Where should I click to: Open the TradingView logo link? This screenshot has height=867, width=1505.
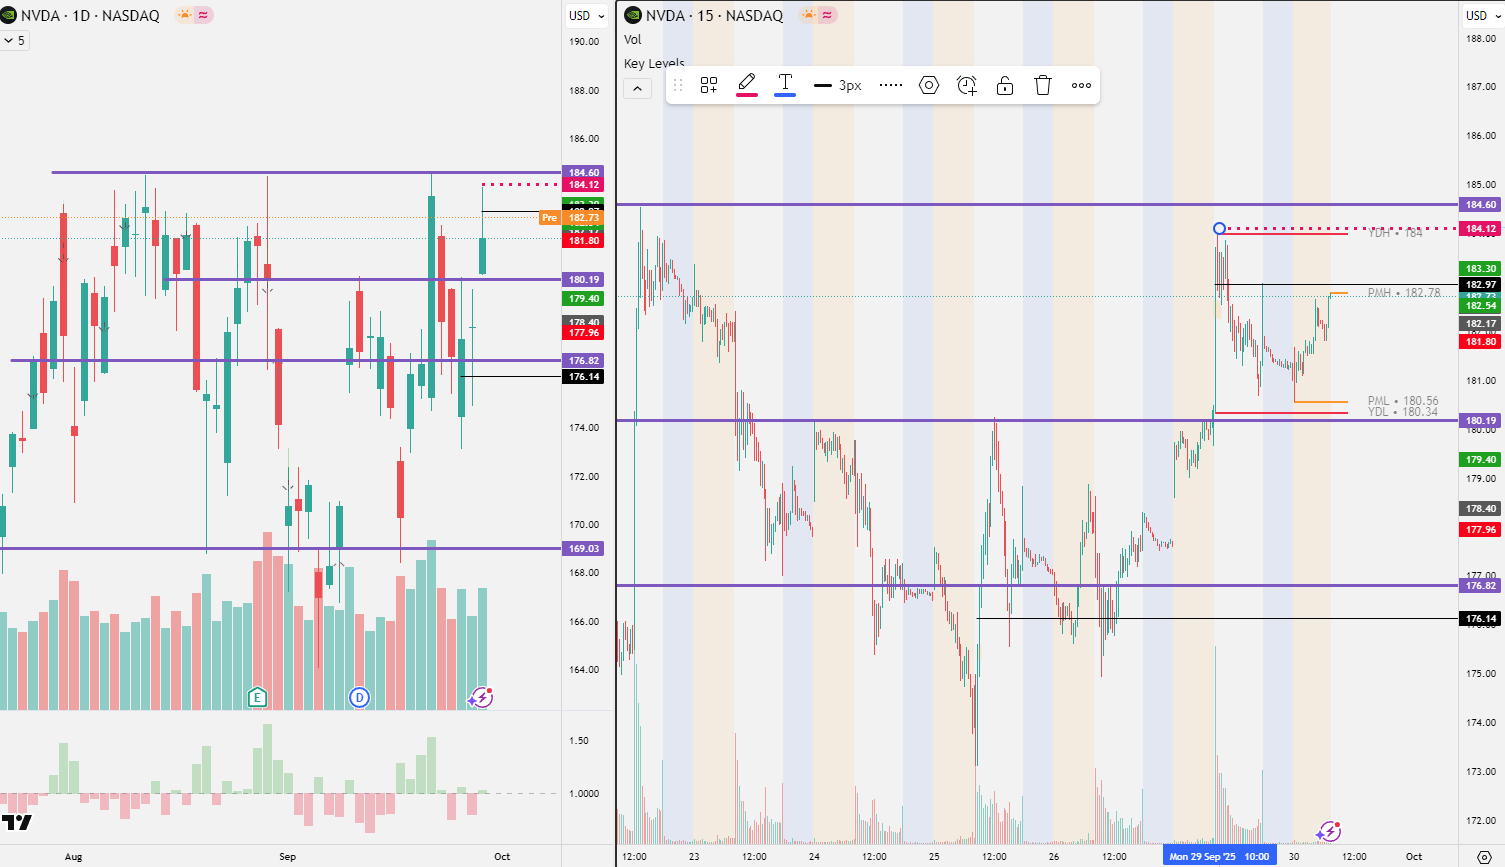point(16,822)
